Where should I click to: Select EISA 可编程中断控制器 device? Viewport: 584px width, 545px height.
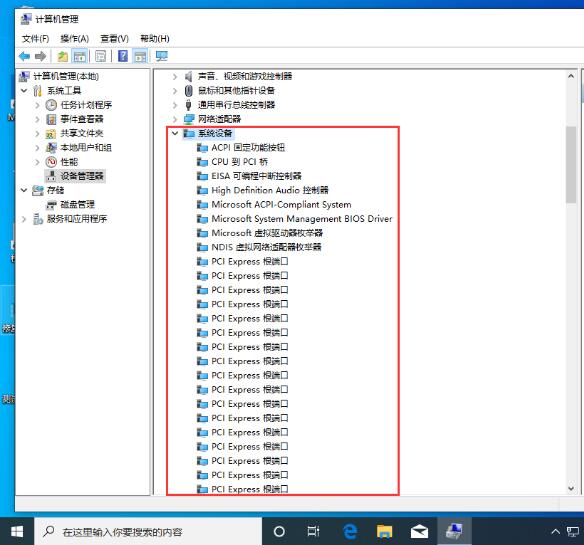click(x=257, y=176)
